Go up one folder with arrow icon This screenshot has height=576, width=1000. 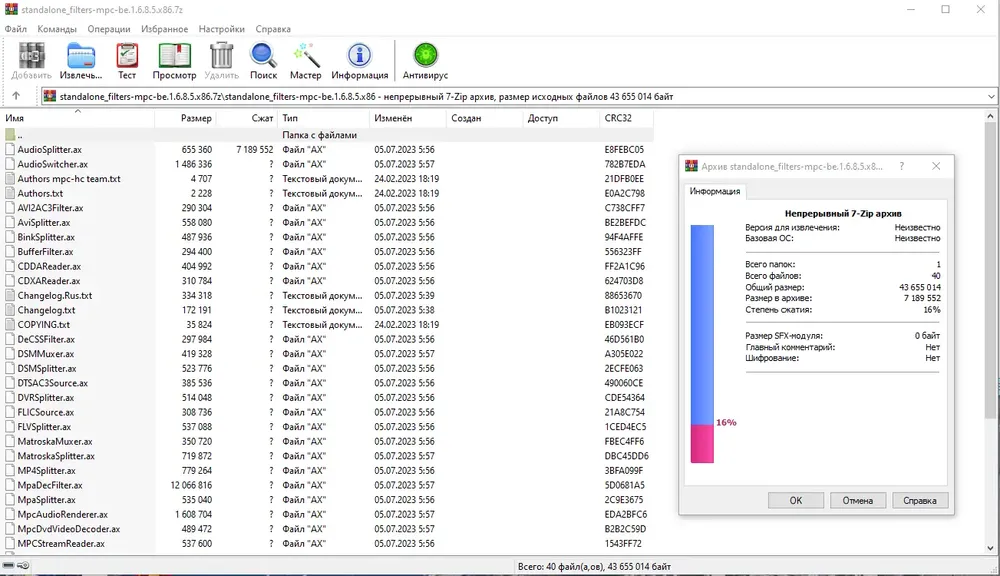pyautogui.click(x=16, y=96)
